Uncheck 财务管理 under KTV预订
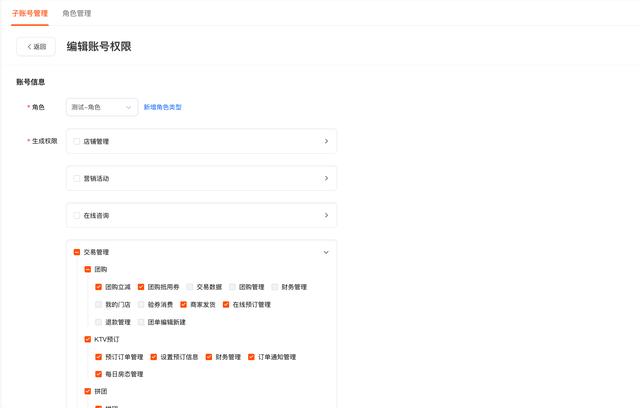This screenshot has height=408, width=640. tap(209, 357)
